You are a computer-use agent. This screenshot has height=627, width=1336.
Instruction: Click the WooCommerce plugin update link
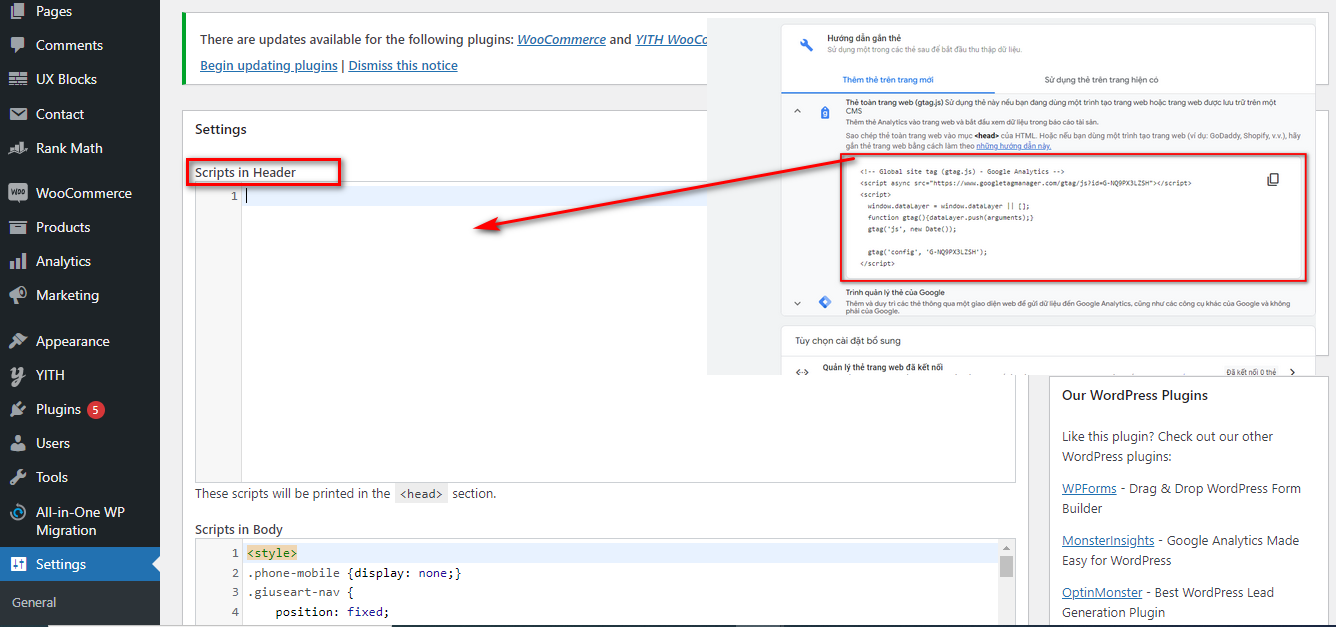point(561,39)
